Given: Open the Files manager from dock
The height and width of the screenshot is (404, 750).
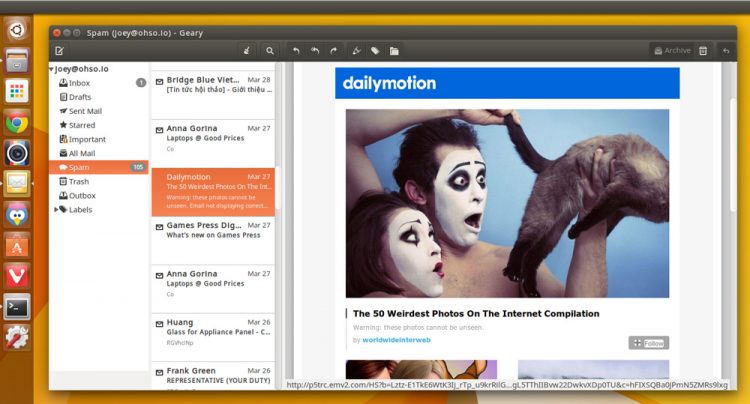Looking at the screenshot, I should 17,60.
